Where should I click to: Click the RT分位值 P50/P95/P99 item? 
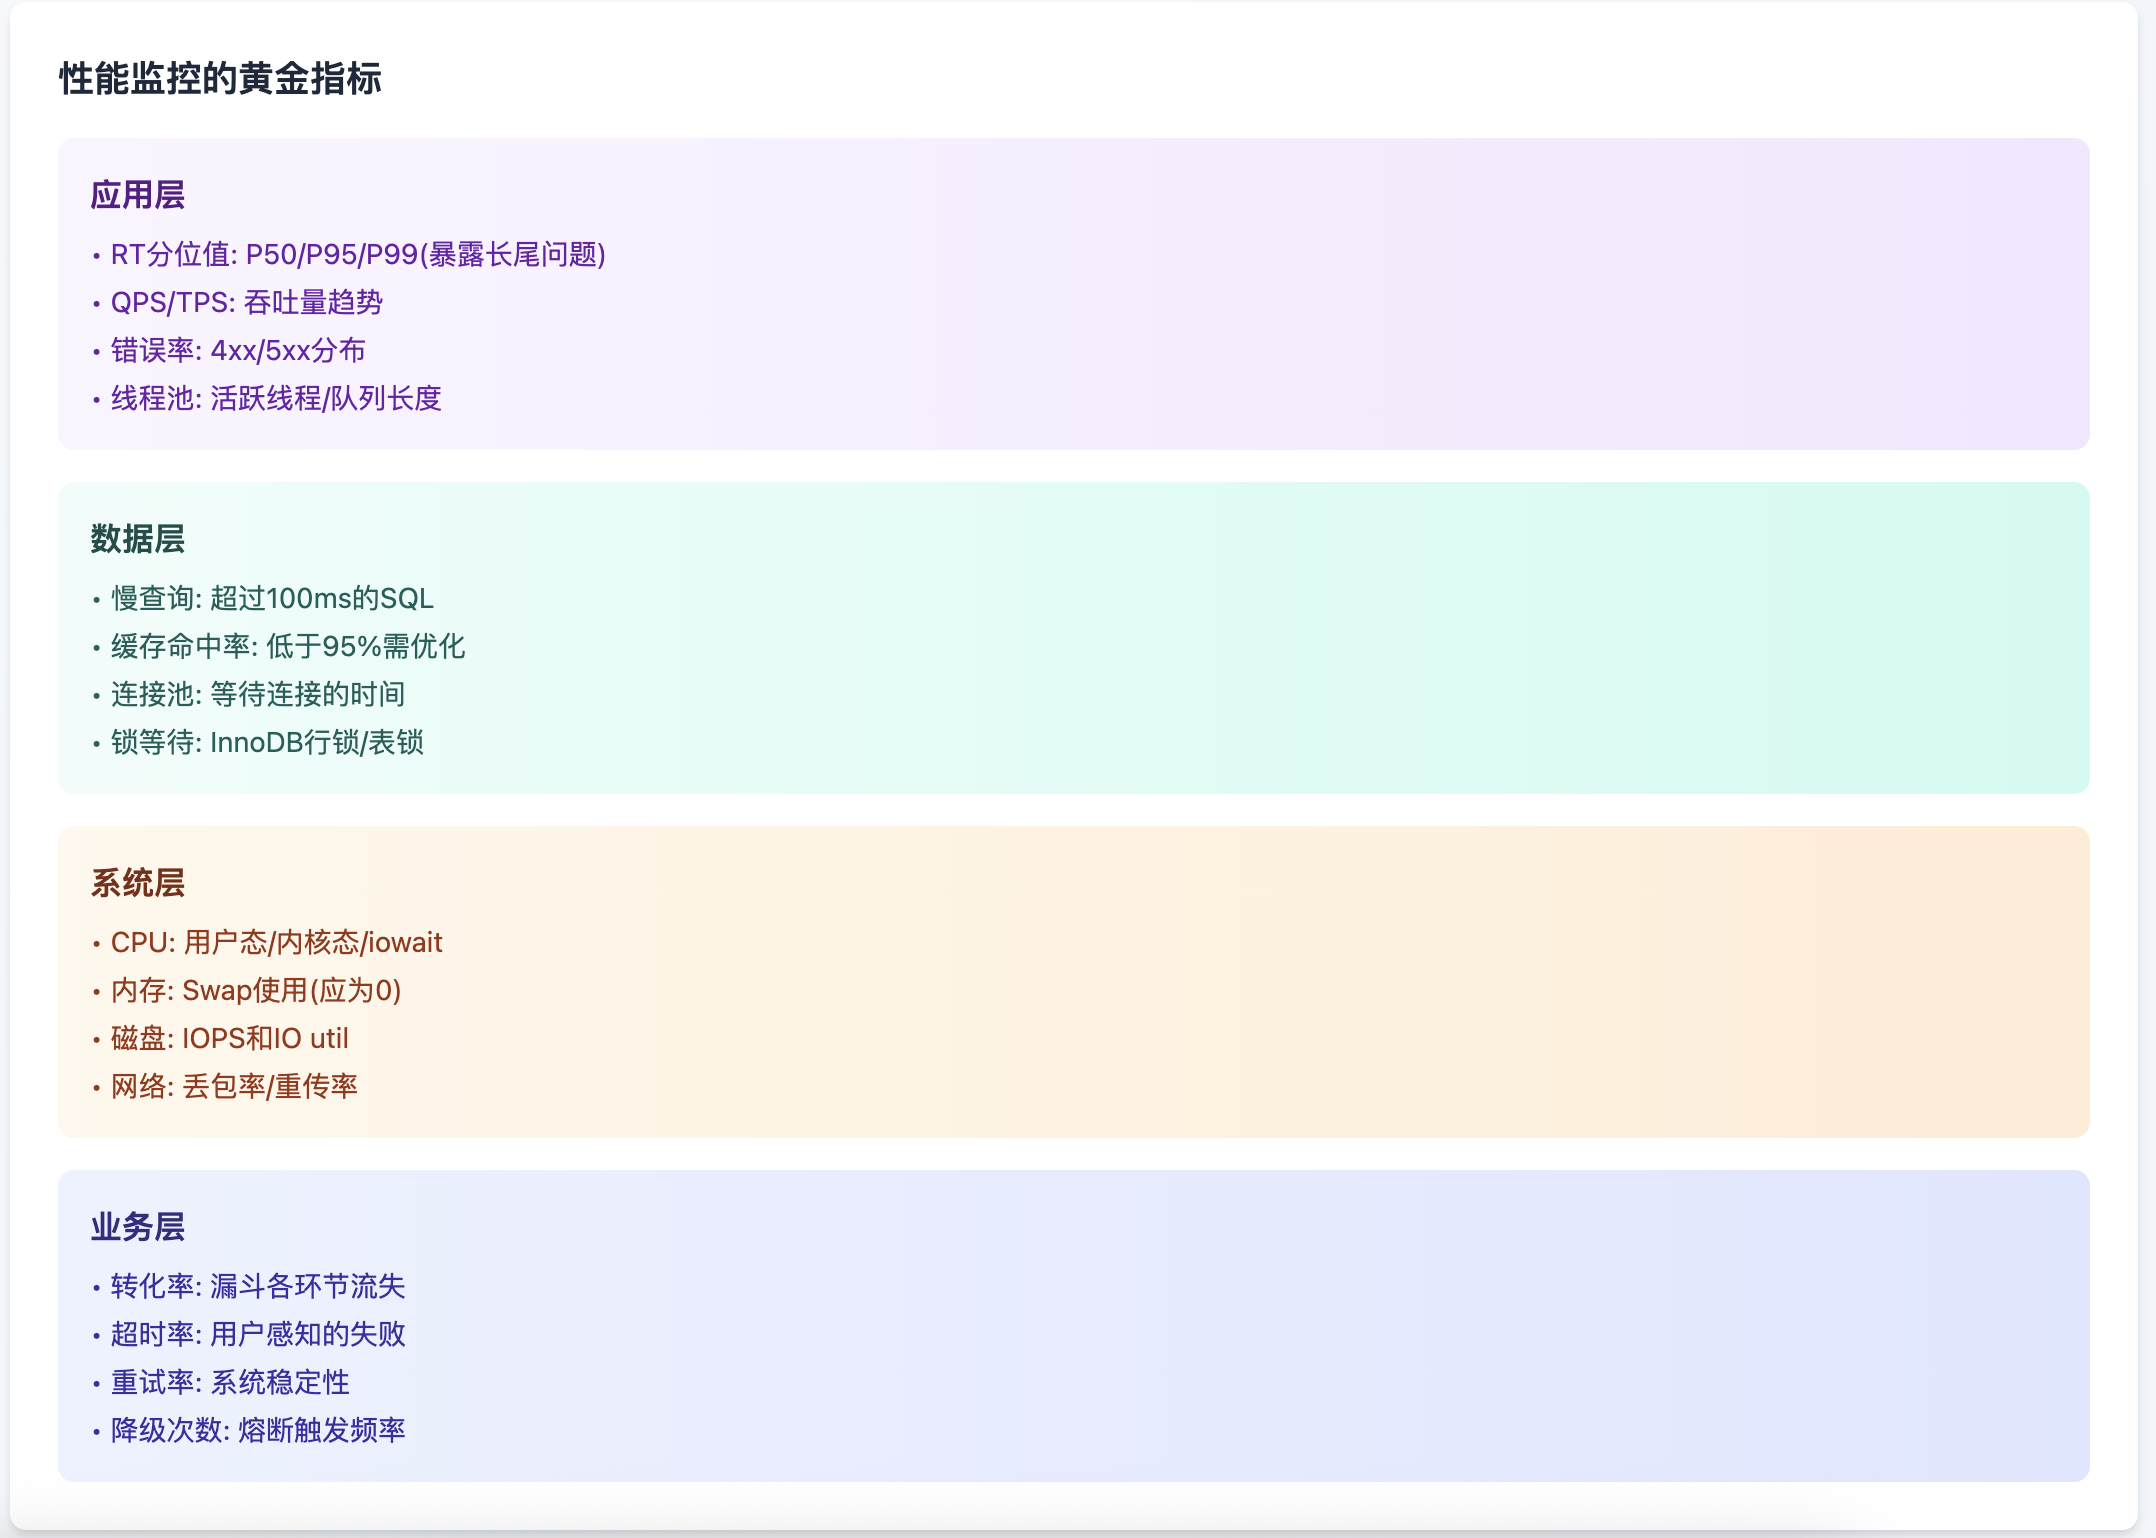point(357,255)
